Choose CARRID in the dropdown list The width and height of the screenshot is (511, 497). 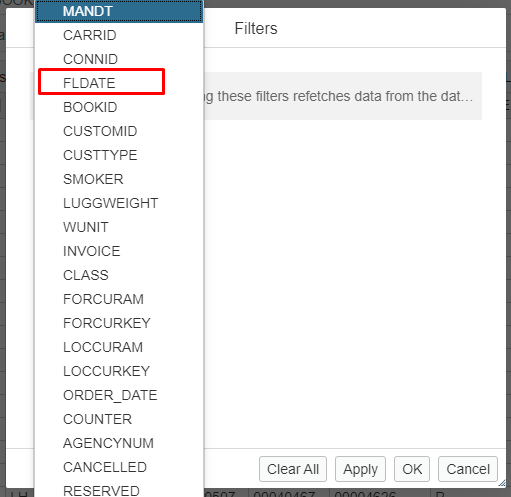(x=119, y=35)
